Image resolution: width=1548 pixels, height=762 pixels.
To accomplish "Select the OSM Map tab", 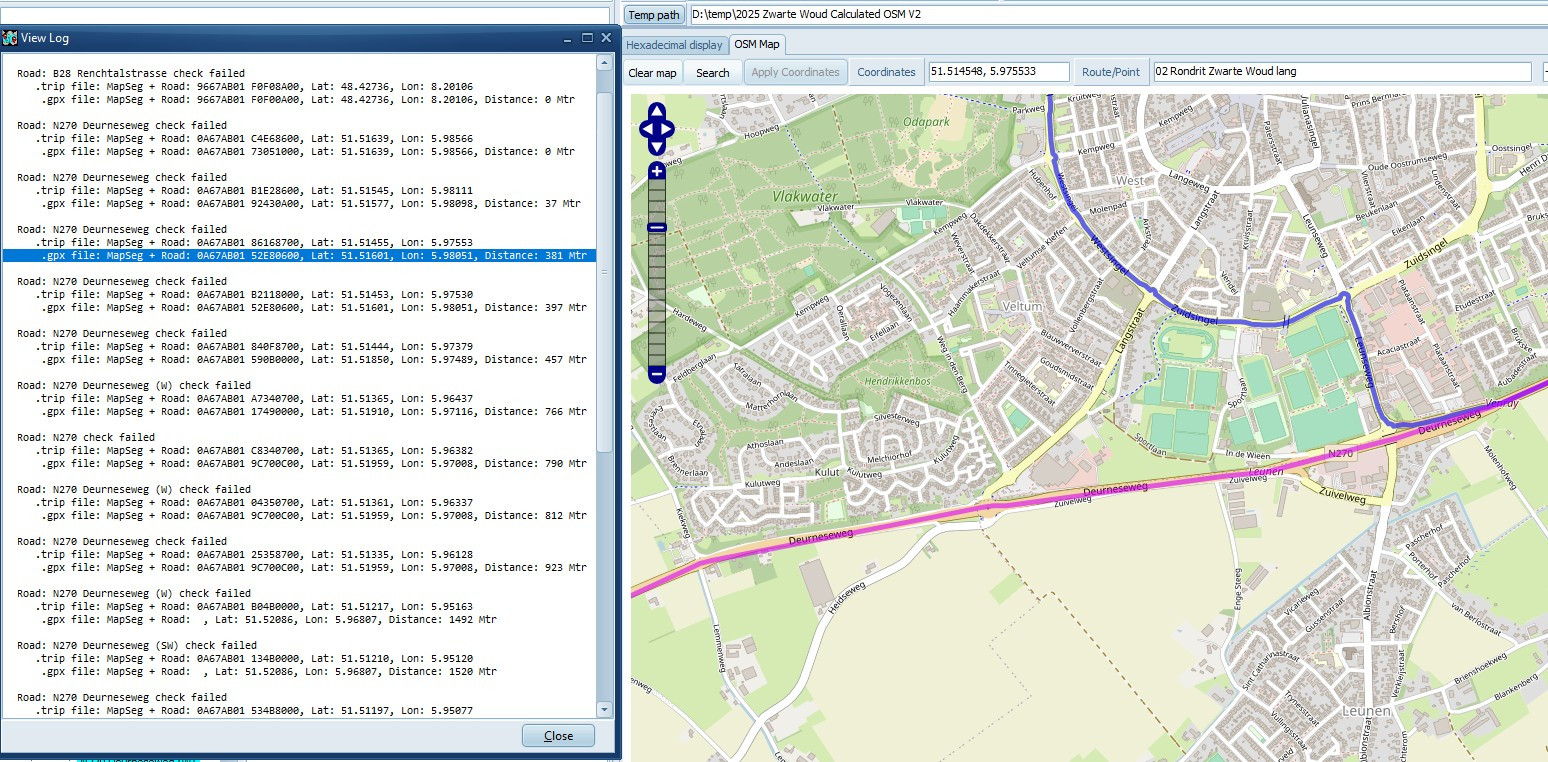I will 756,44.
